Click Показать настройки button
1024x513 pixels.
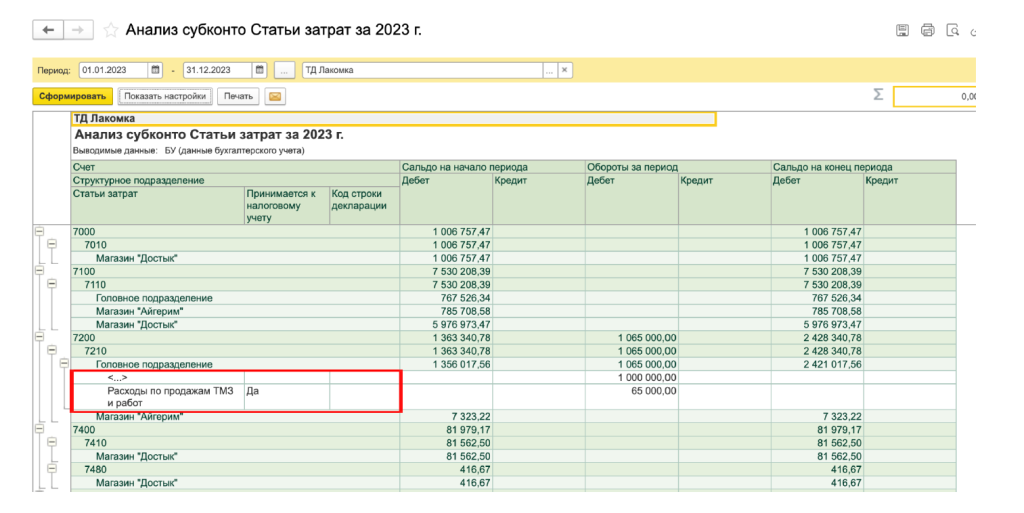click(165, 97)
